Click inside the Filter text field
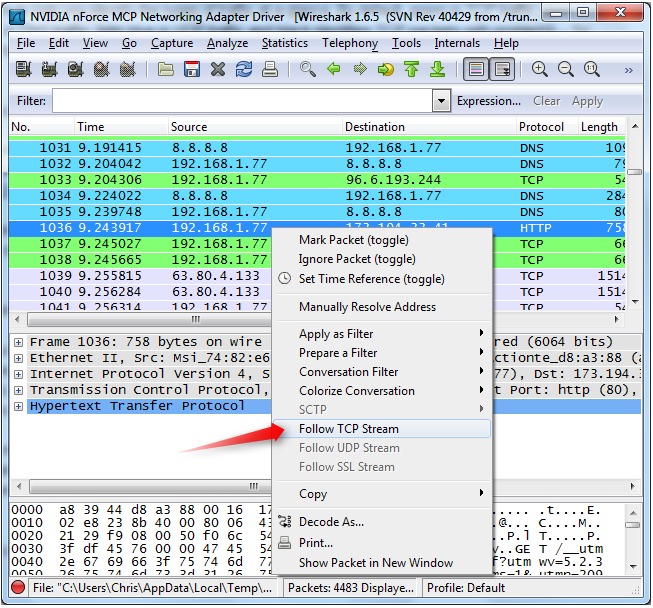The width and height of the screenshot is (653, 608). [240, 101]
